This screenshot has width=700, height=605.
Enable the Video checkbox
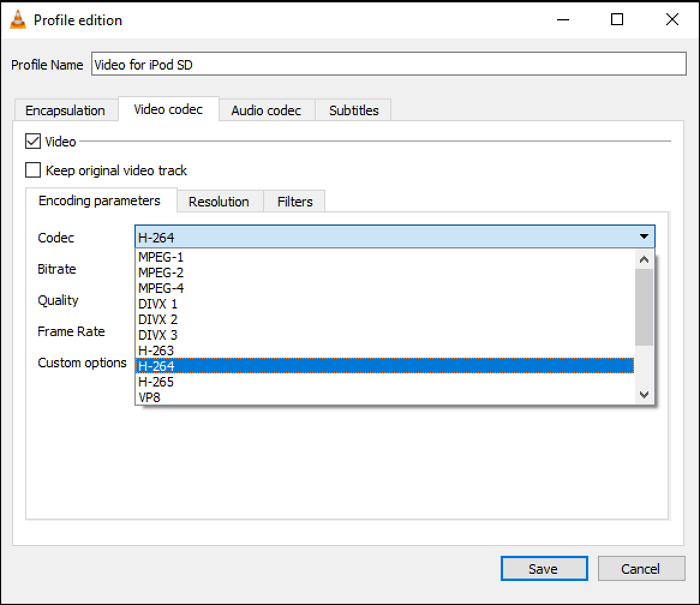click(33, 142)
